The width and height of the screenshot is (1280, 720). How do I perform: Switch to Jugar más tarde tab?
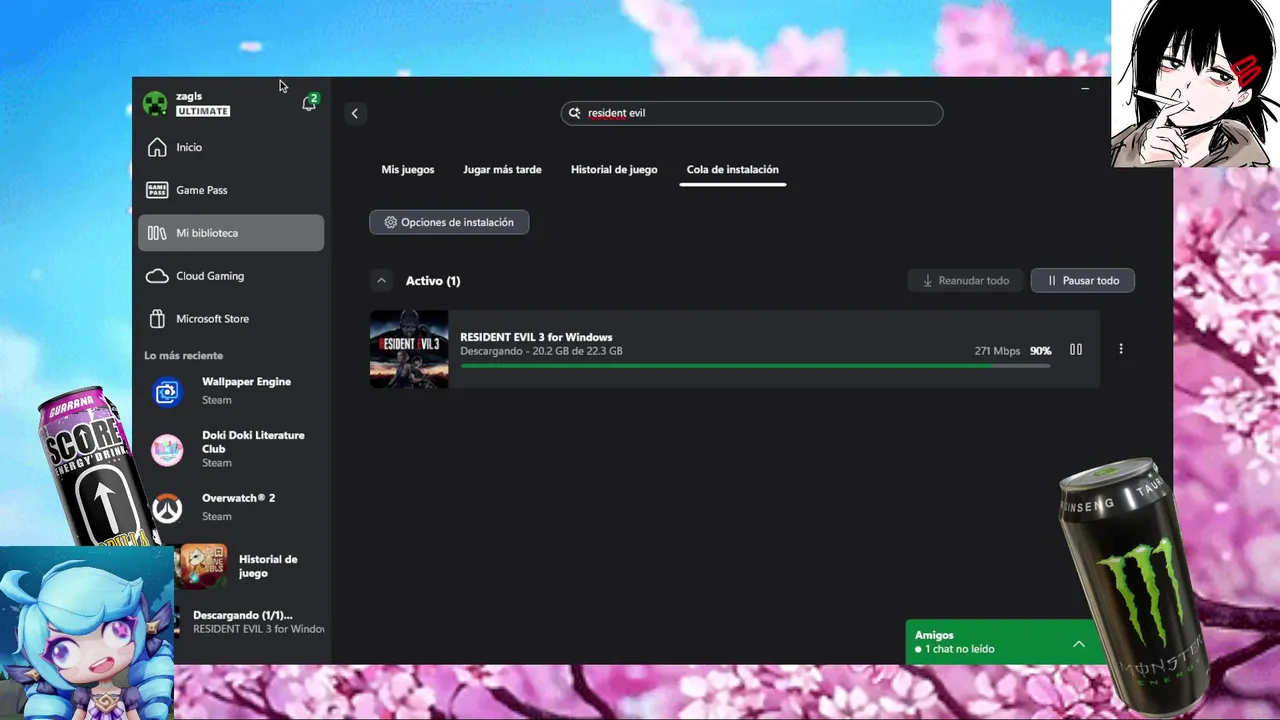(x=502, y=170)
